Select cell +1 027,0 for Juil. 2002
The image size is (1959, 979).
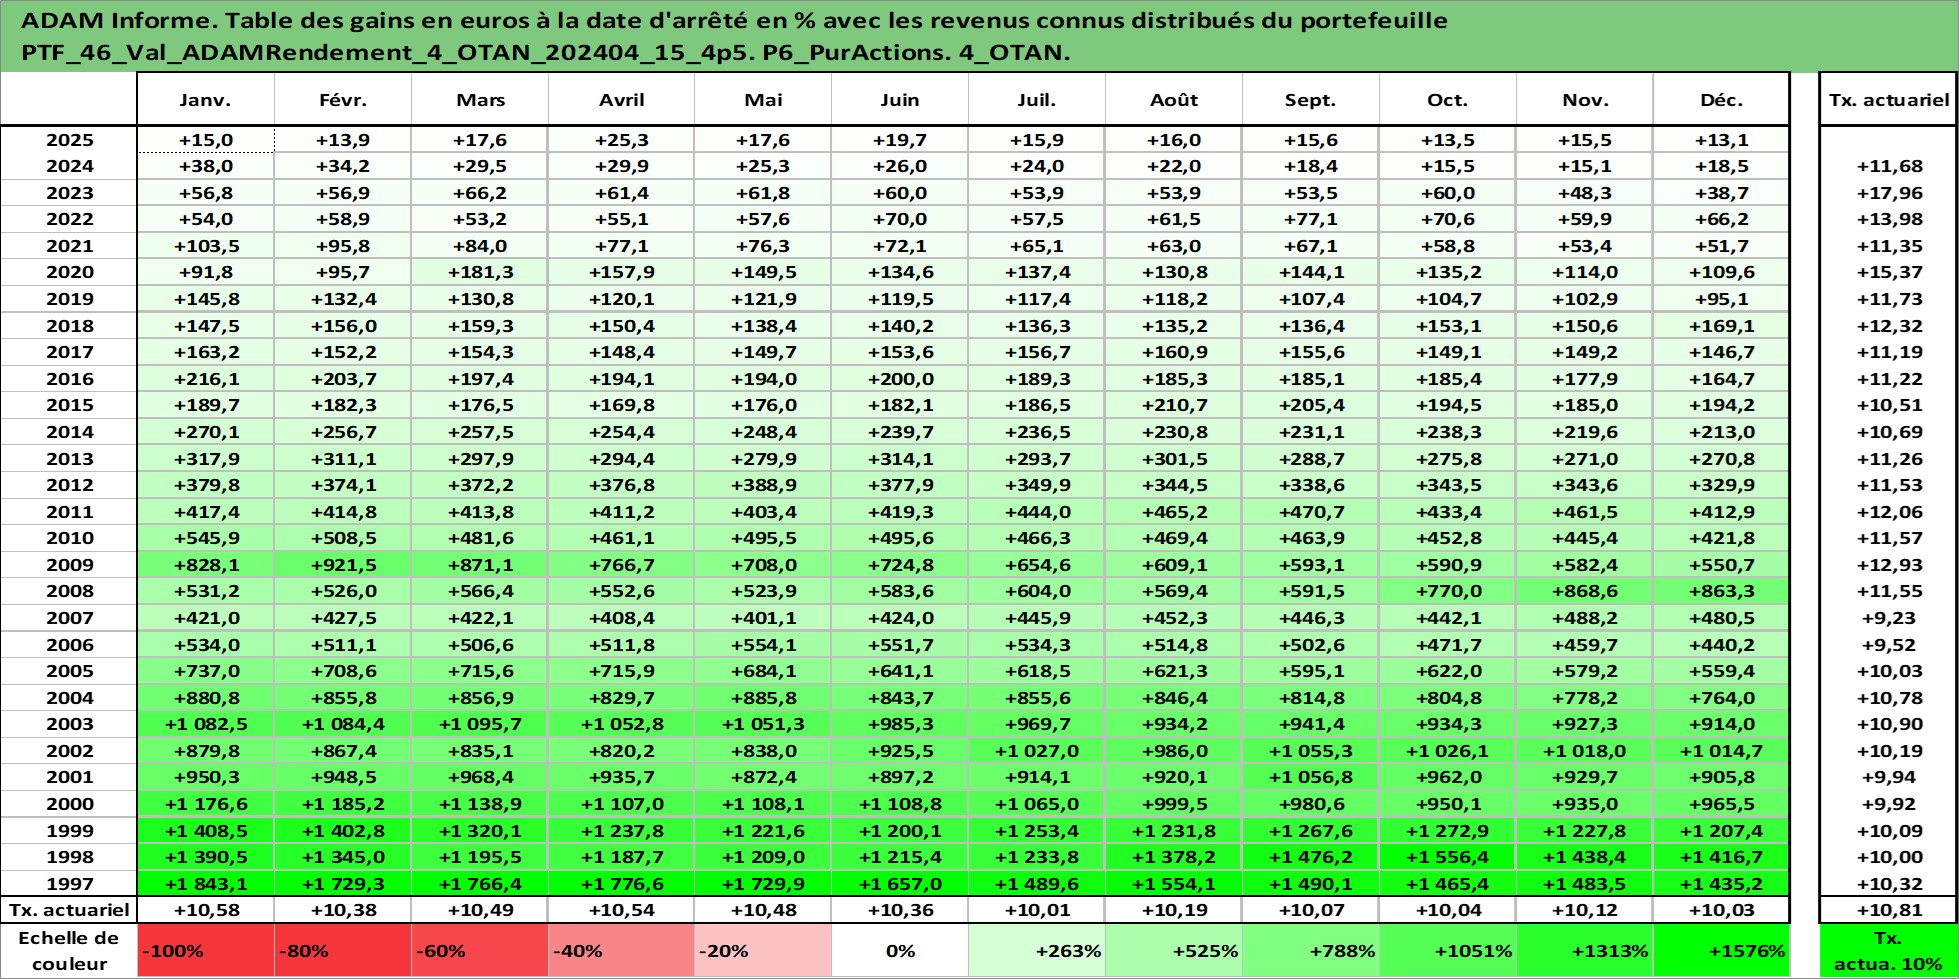click(1036, 751)
